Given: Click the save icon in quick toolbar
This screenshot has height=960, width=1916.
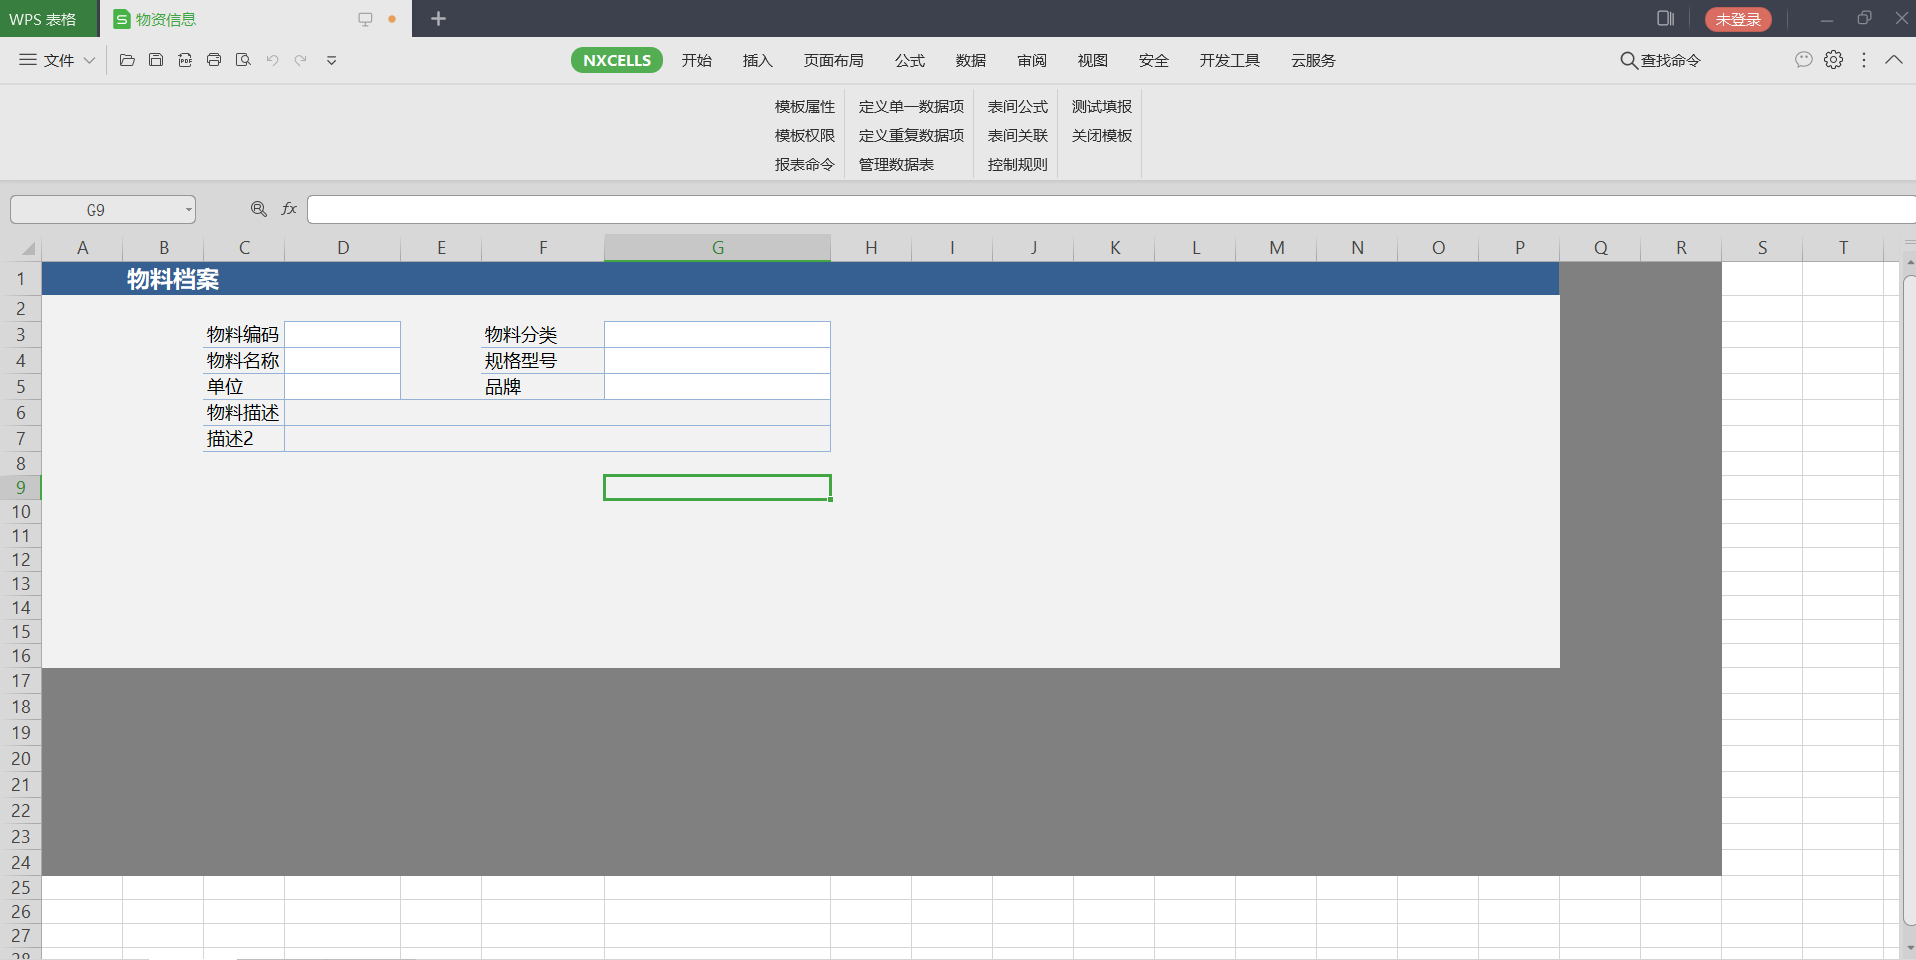Looking at the screenshot, I should pos(156,60).
